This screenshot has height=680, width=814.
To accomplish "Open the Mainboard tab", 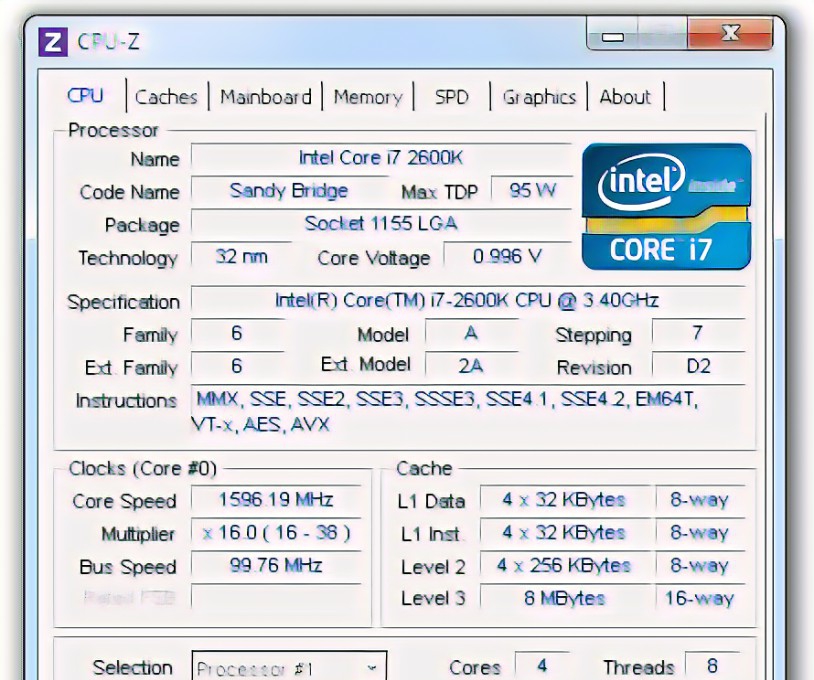I will (x=265, y=97).
